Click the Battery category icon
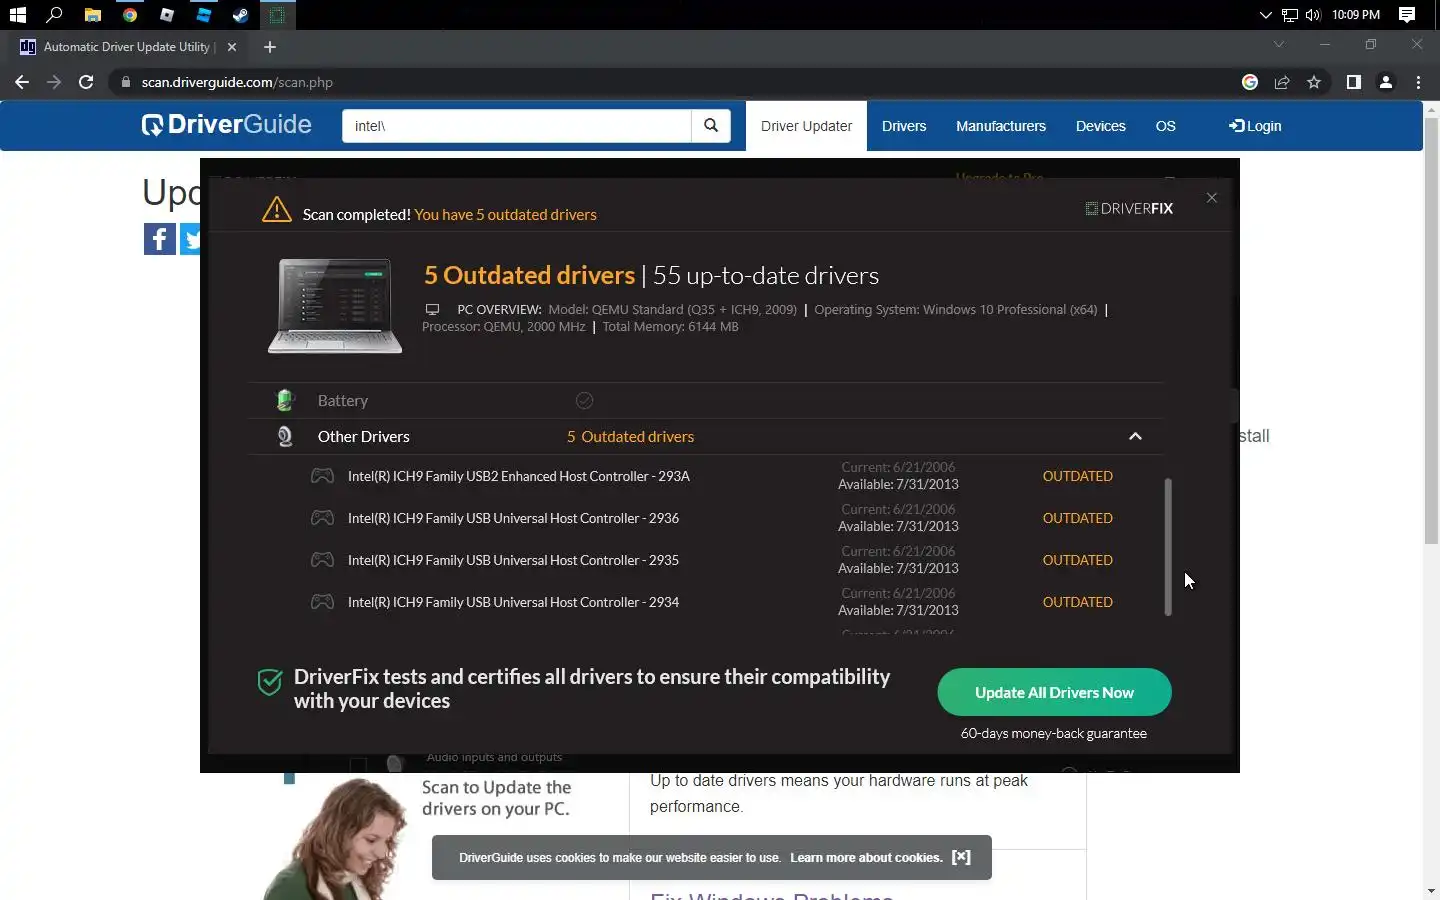The width and height of the screenshot is (1440, 900). point(285,401)
